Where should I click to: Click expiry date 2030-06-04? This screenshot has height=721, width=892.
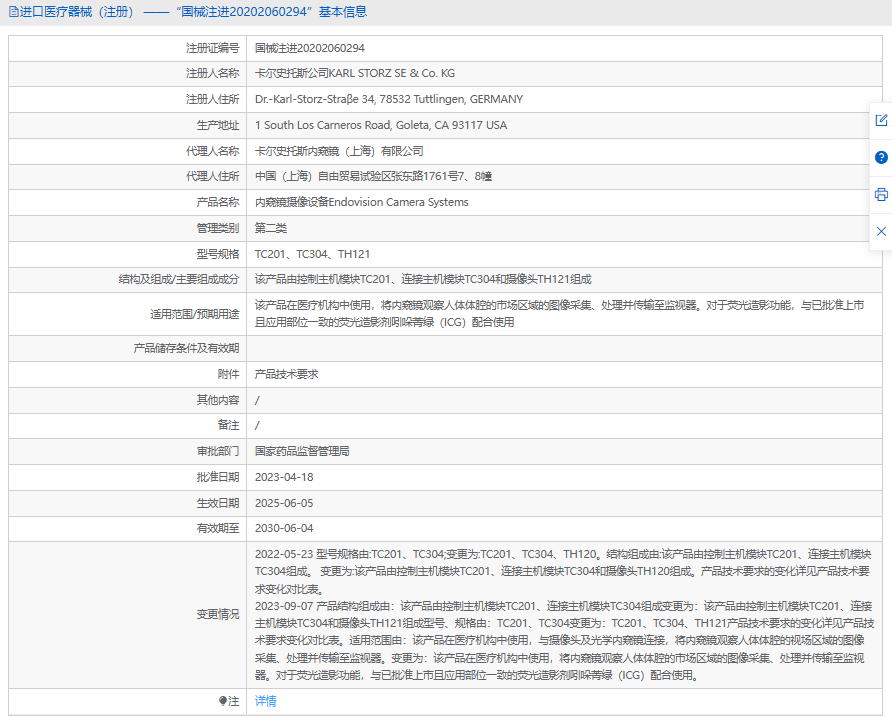click(284, 529)
